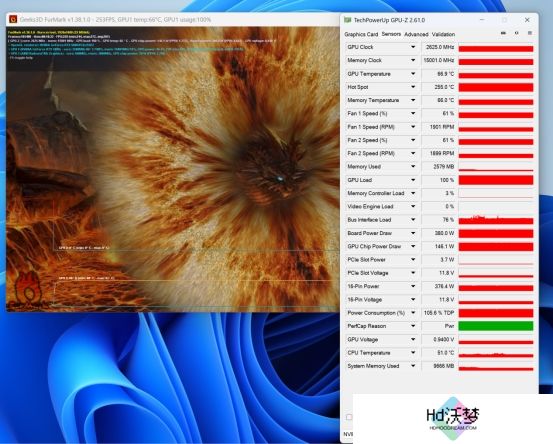Click the GPU-Z screenshot camera icon
Image resolution: width=553 pixels, height=444 pixels.
point(503,33)
